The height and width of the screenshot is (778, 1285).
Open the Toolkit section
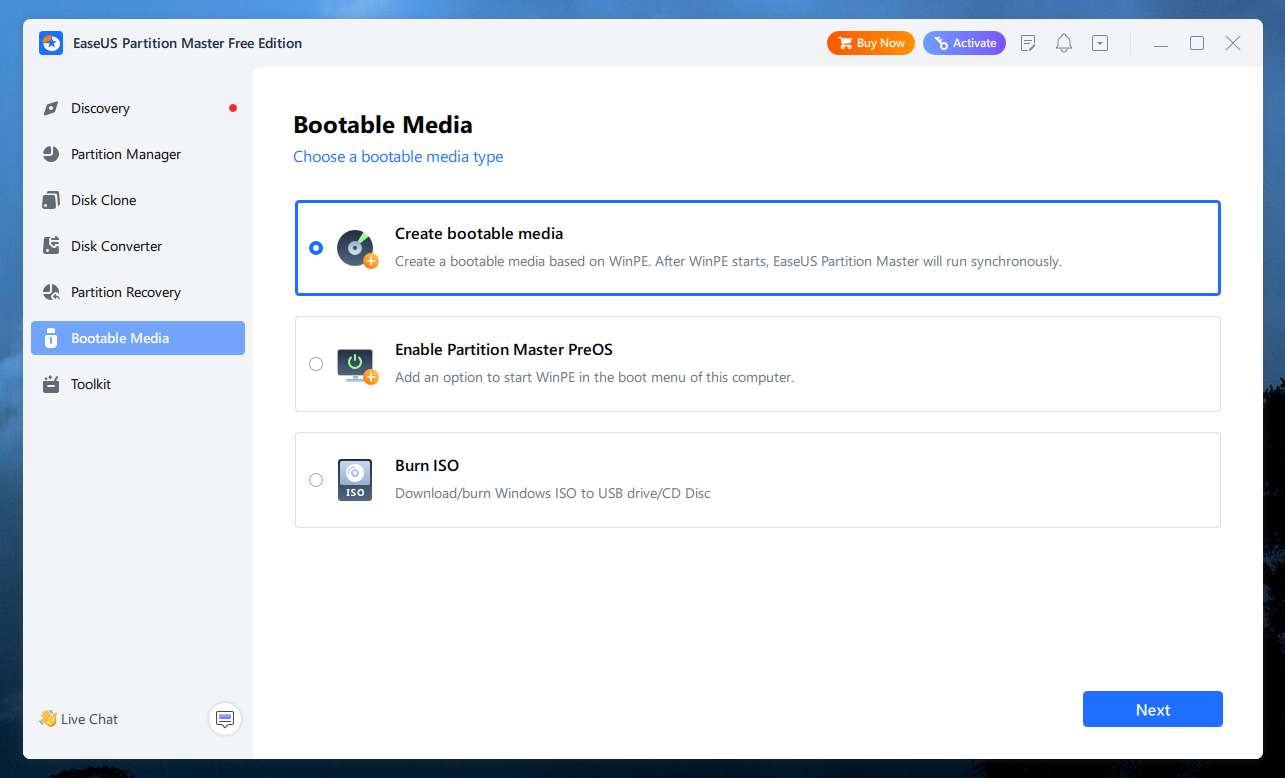point(138,384)
